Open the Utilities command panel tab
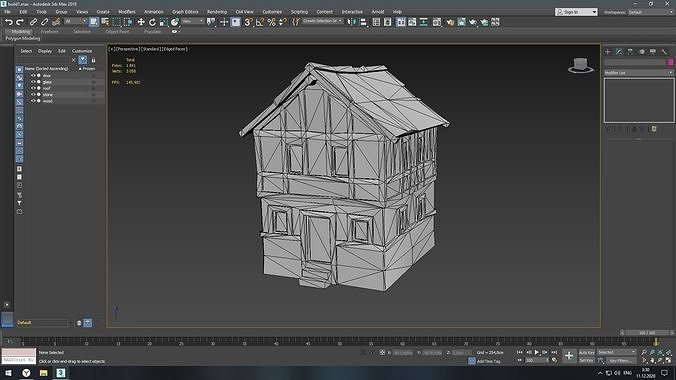The image size is (676, 380). [x=664, y=52]
